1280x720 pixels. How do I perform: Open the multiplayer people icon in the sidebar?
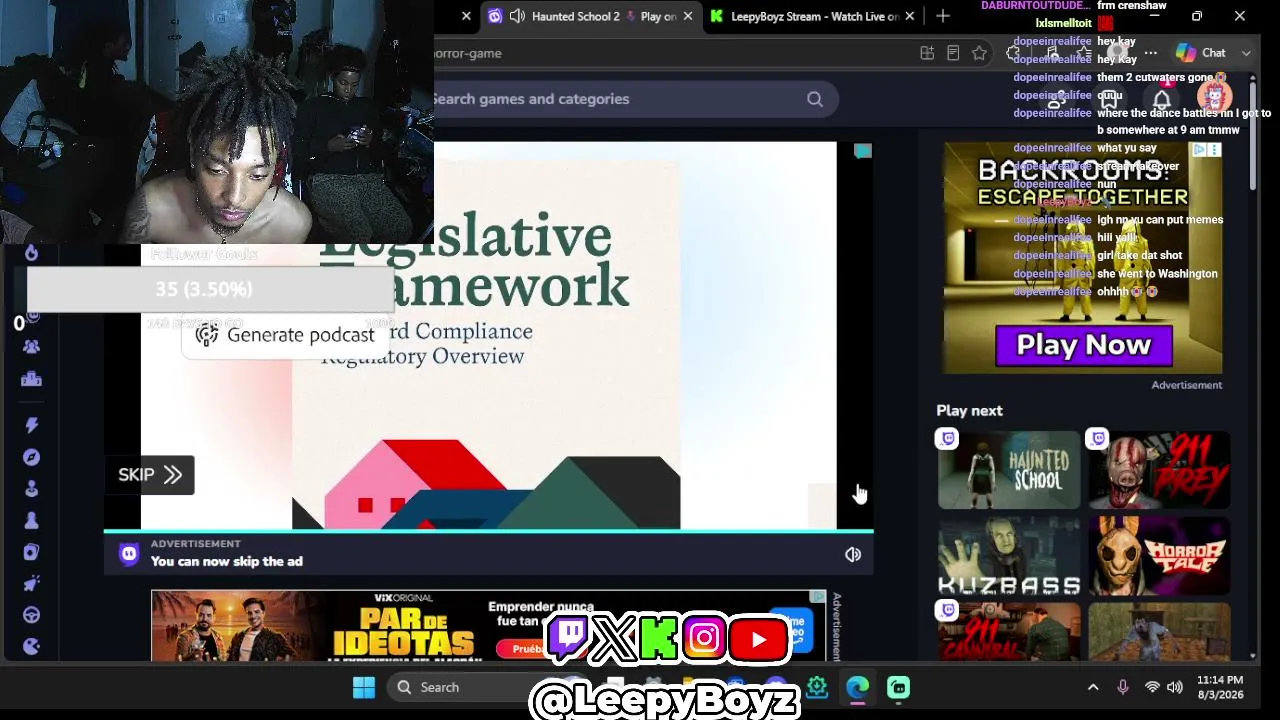32,347
